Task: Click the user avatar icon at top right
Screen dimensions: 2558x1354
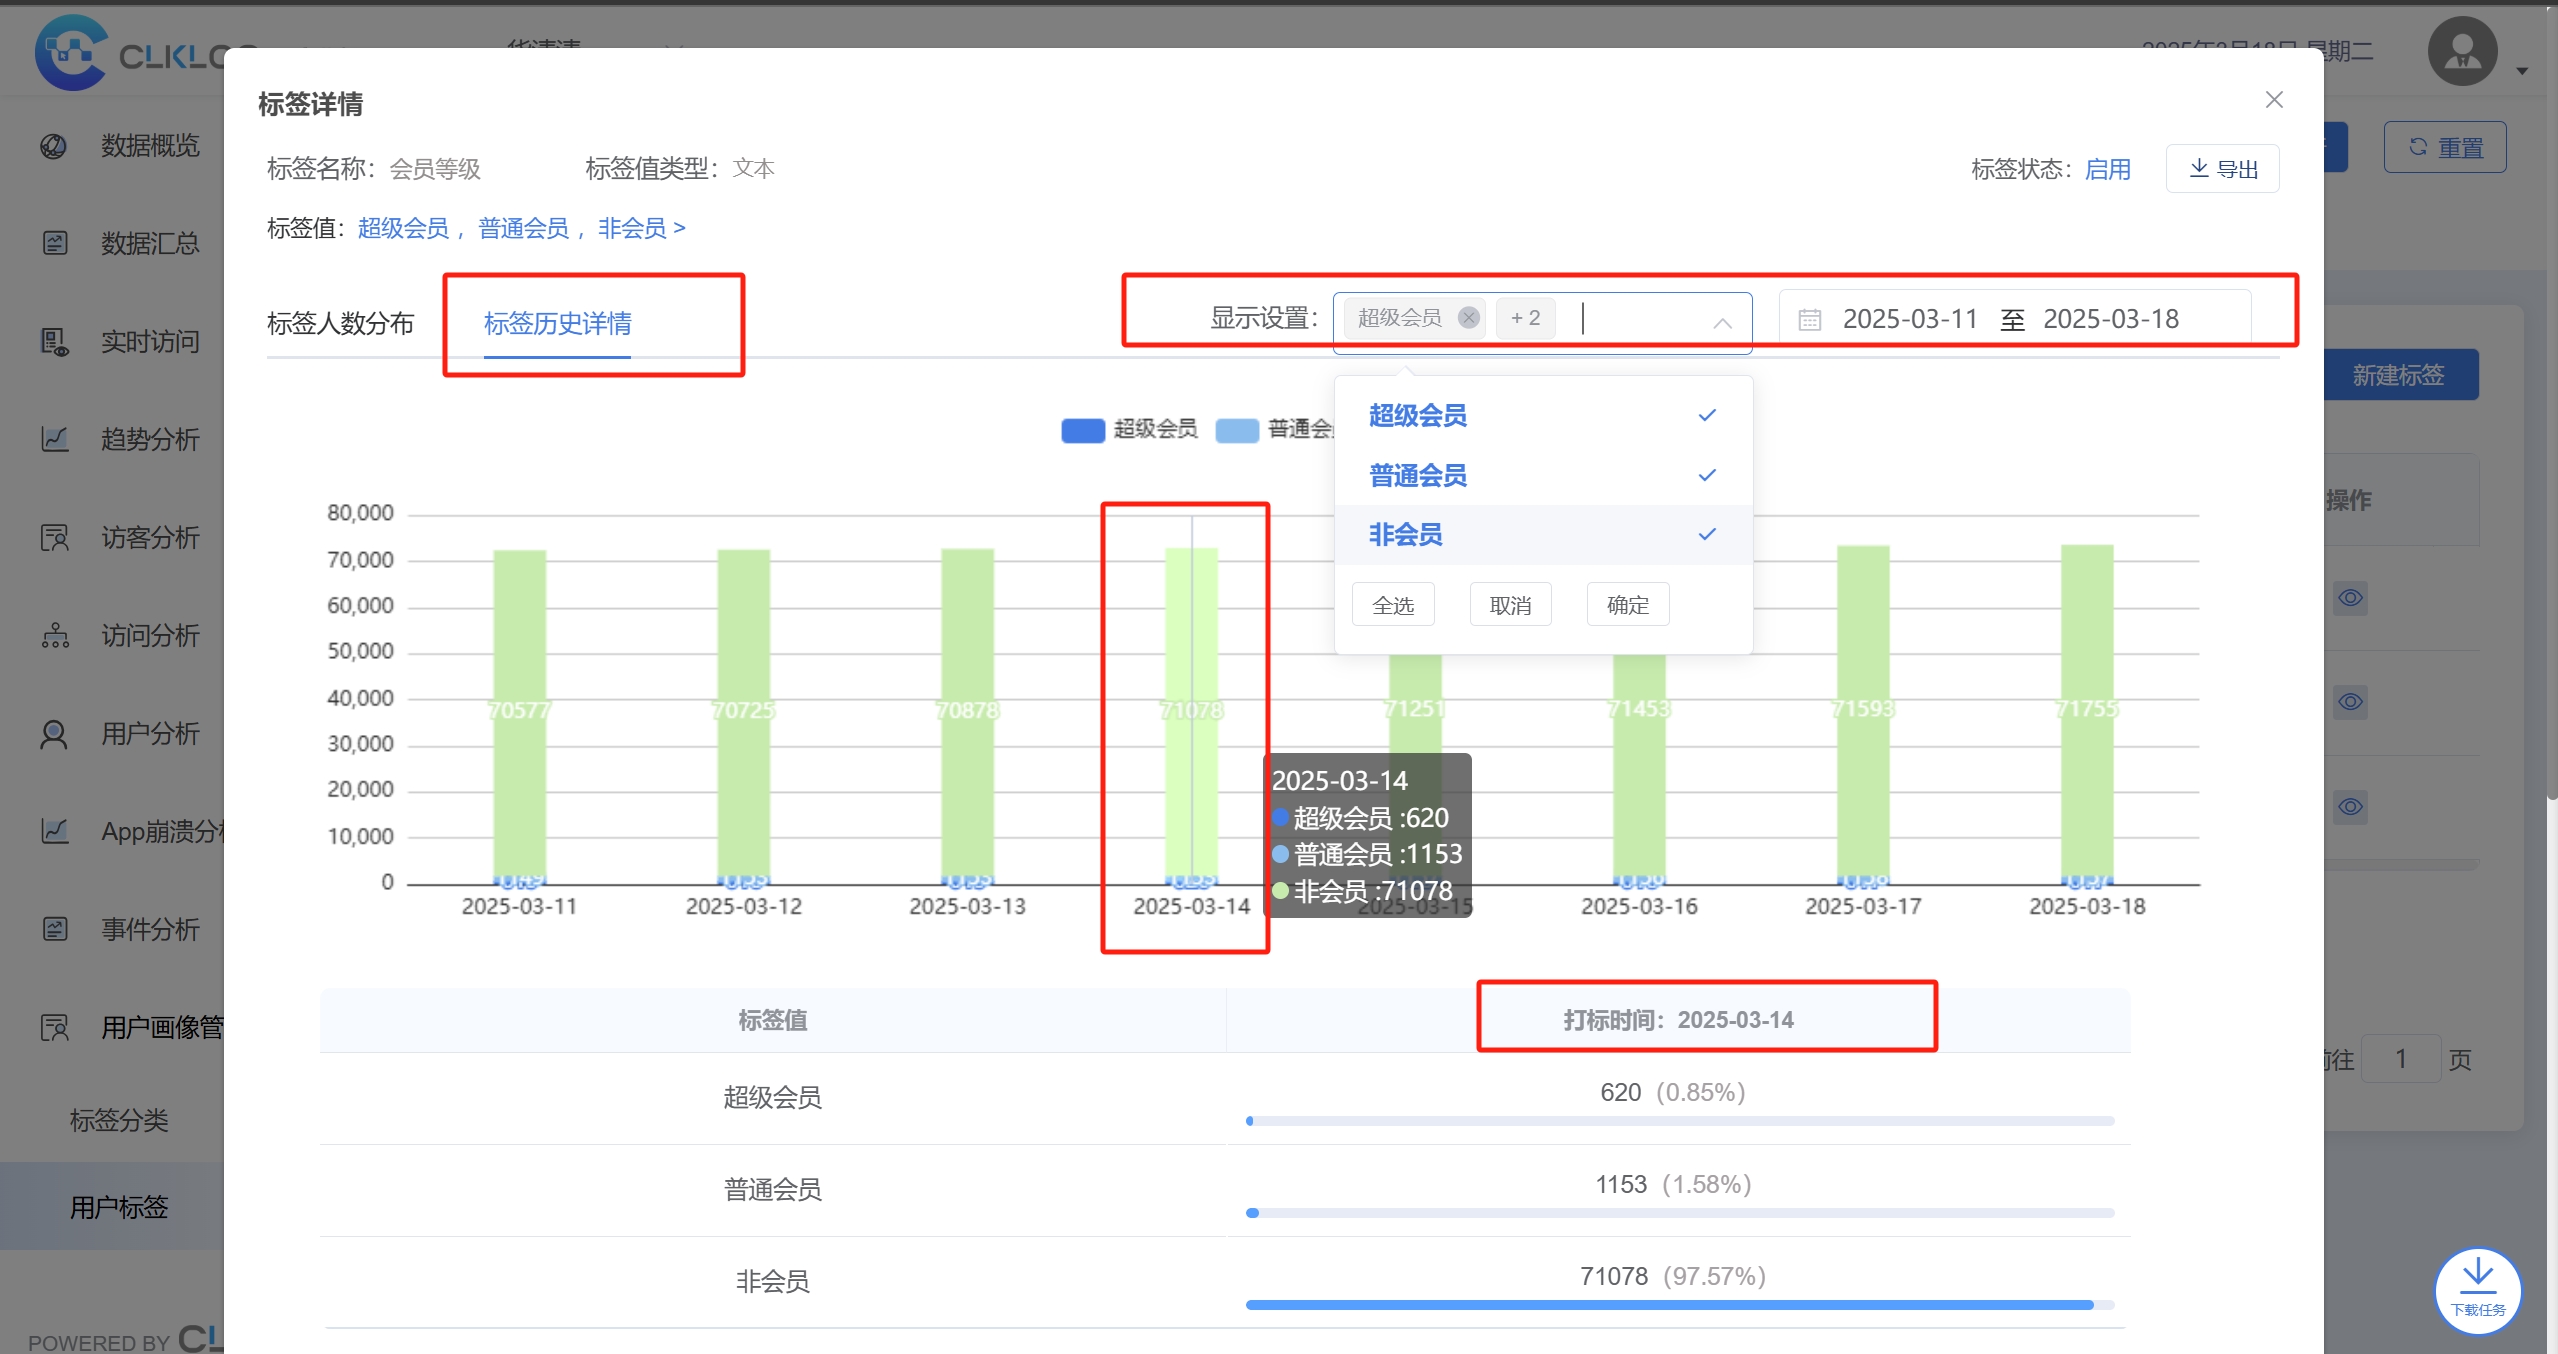Action: tap(2462, 52)
